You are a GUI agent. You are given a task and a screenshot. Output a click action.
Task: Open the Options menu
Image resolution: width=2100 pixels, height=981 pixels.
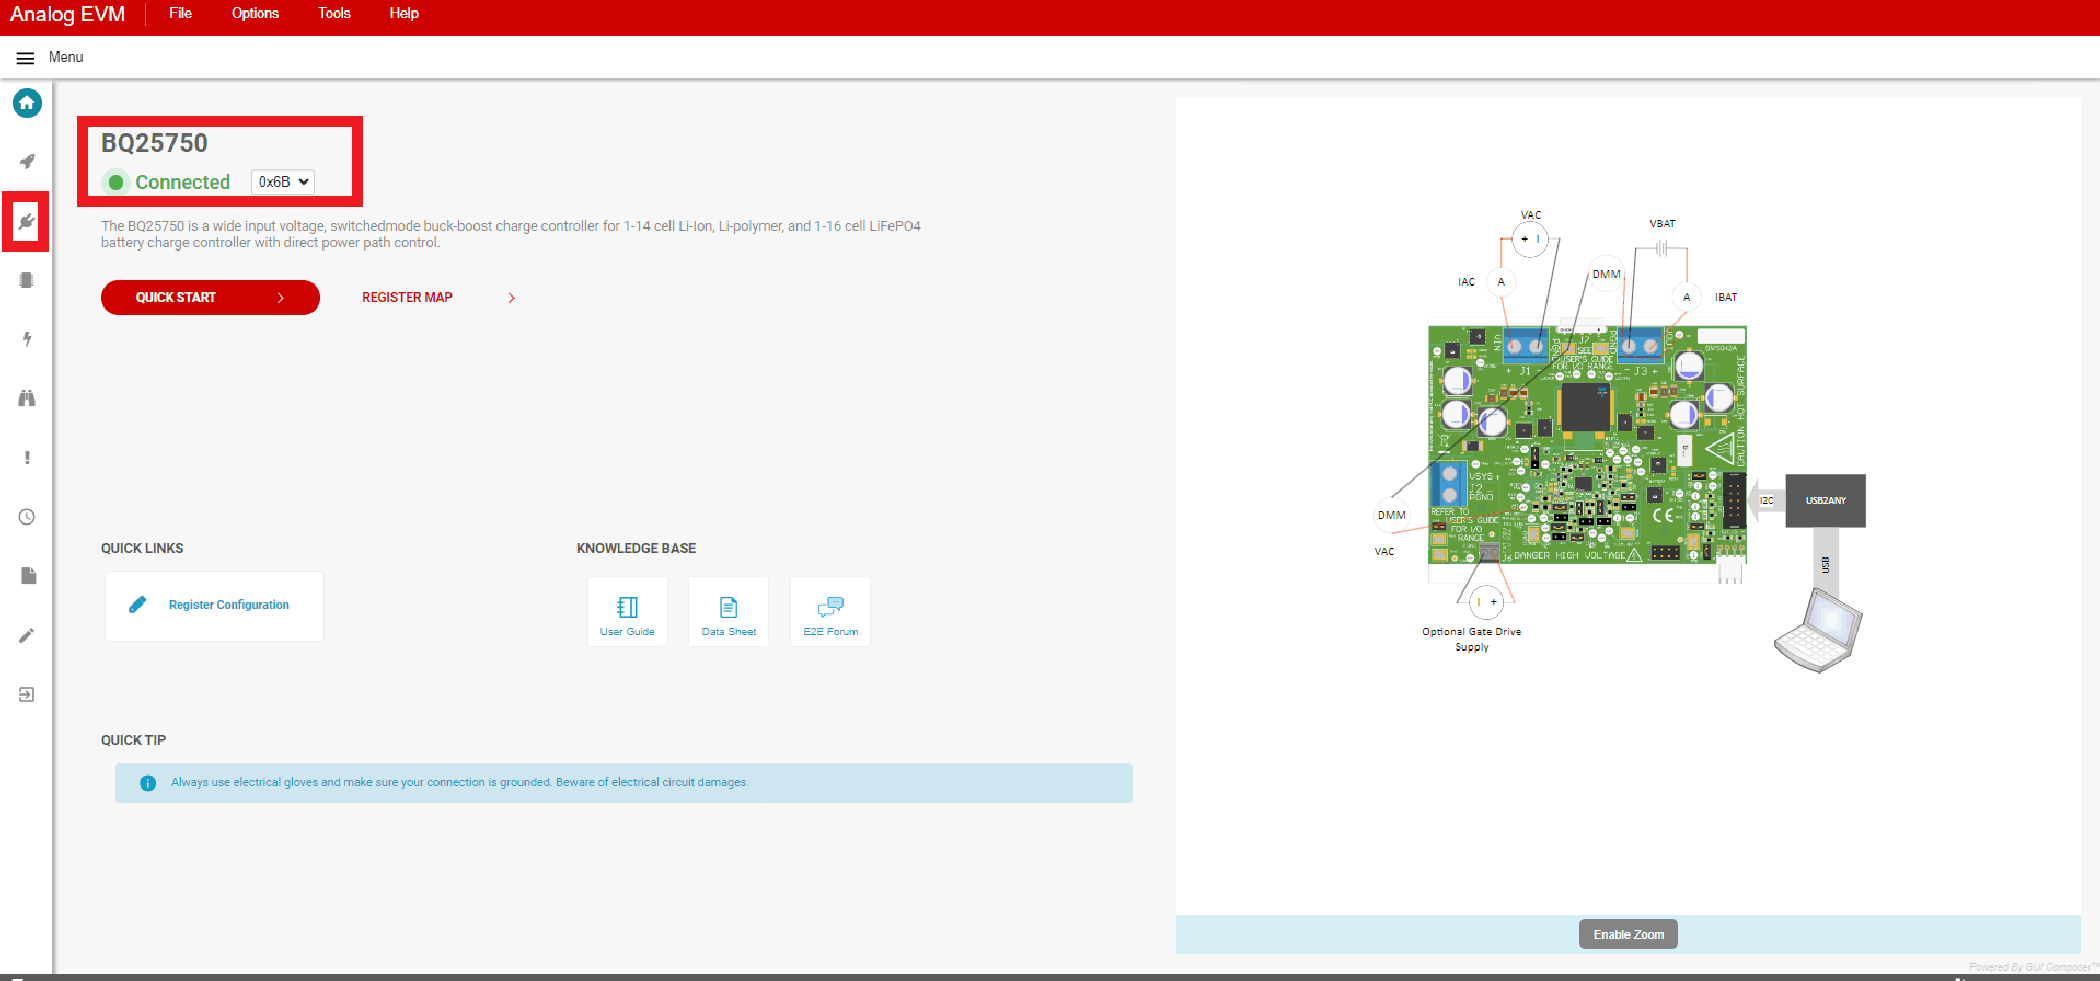255,13
